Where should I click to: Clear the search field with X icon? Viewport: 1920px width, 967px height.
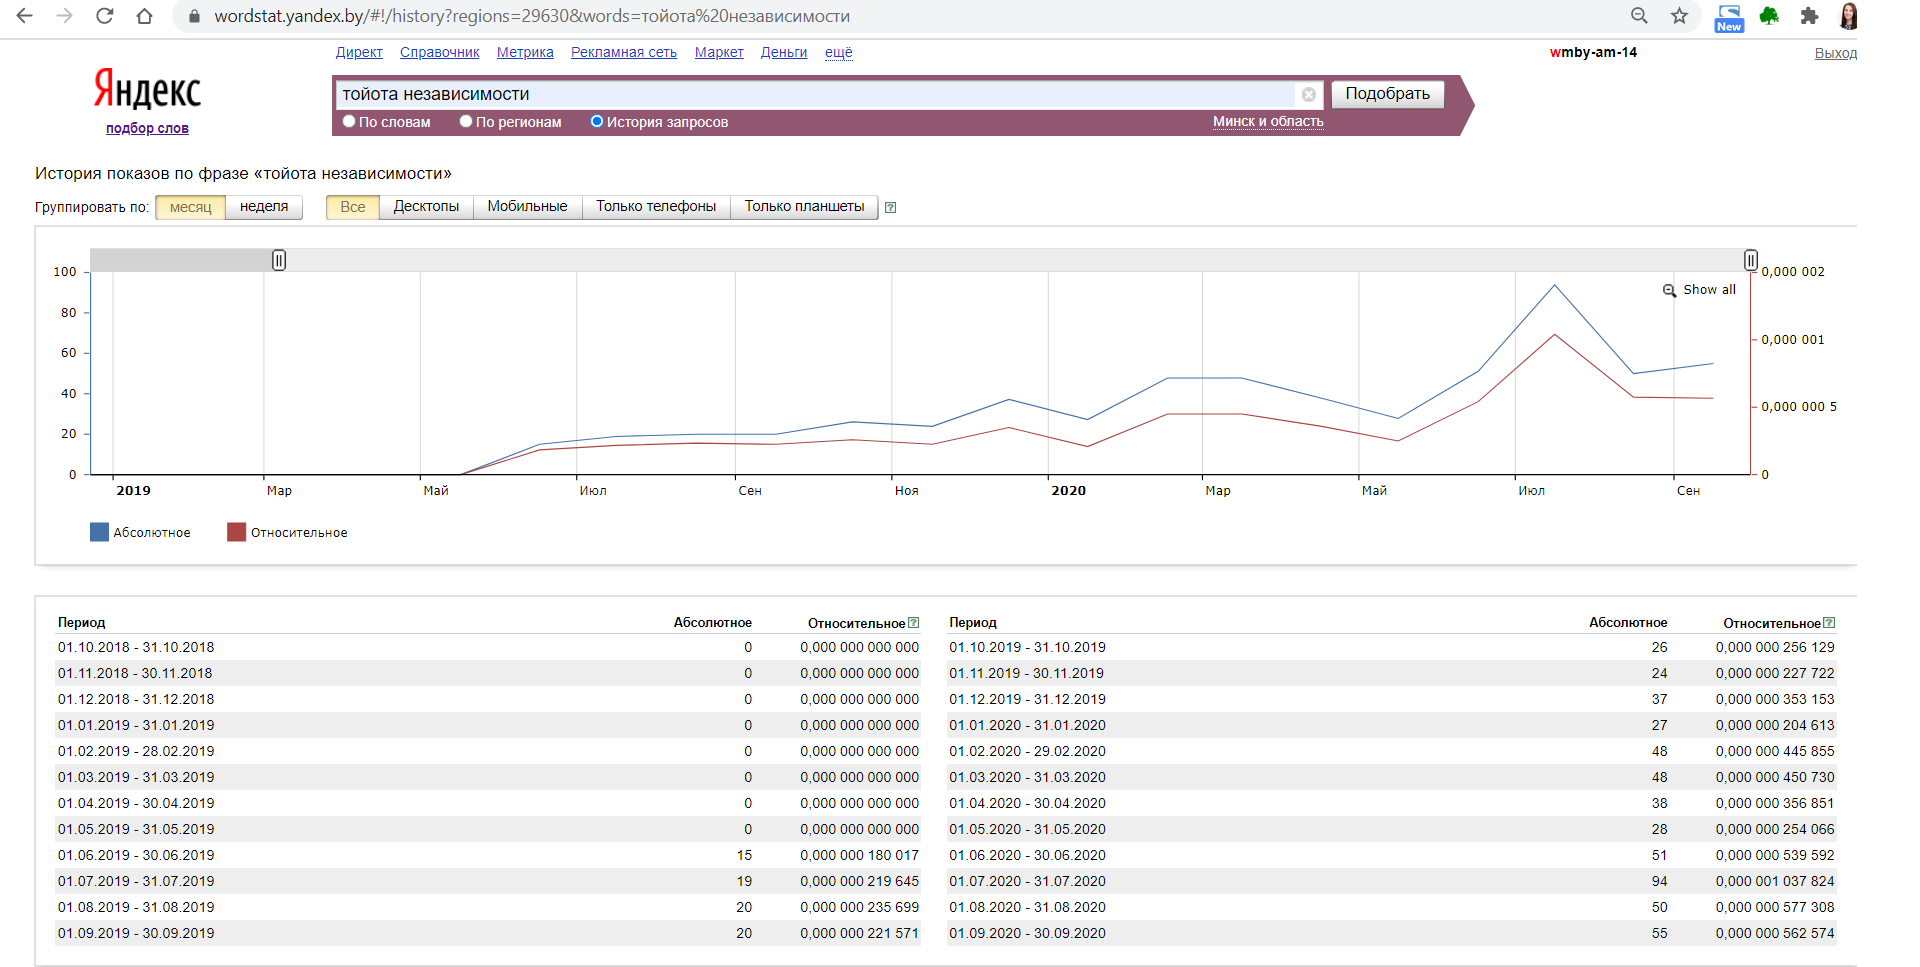tap(1308, 94)
